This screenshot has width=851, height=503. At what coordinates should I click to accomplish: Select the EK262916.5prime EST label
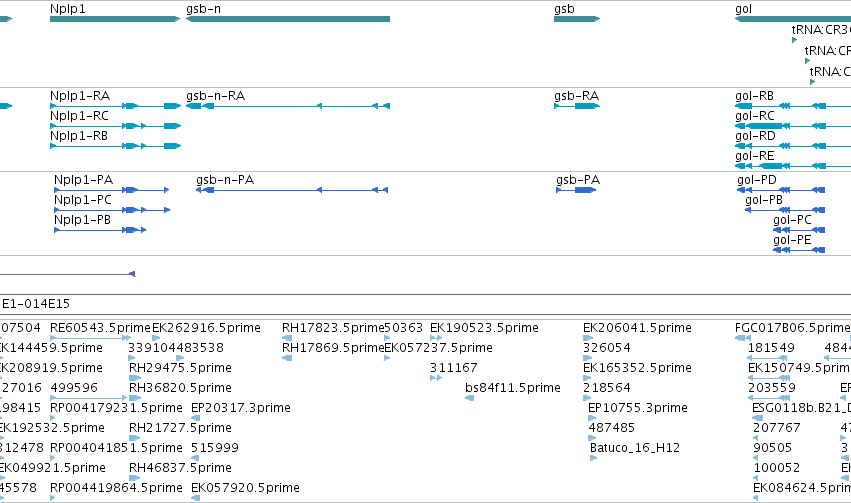[206, 328]
